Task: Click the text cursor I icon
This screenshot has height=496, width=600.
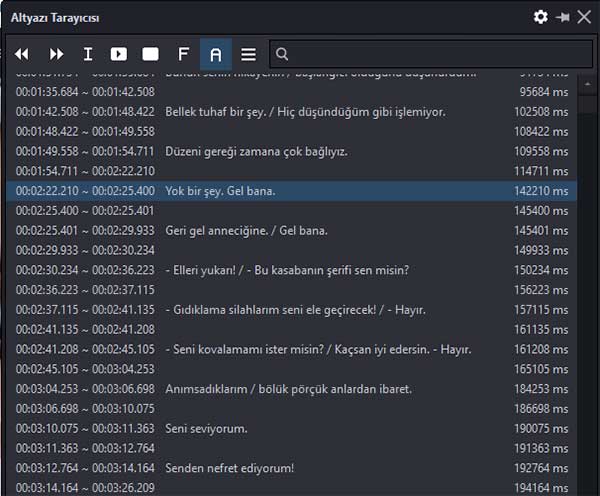Action: [88, 54]
